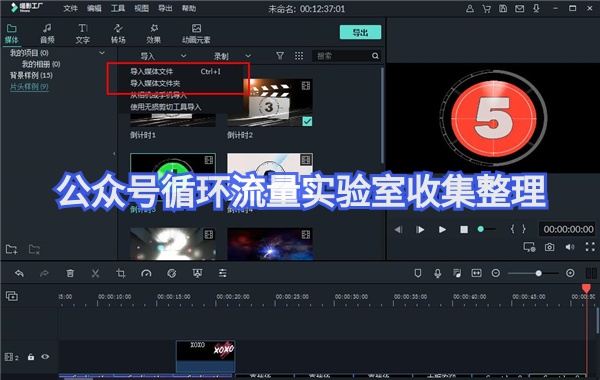Open the shopping cart icon
Viewport: 600px width, 380px height.
(x=487, y=8)
